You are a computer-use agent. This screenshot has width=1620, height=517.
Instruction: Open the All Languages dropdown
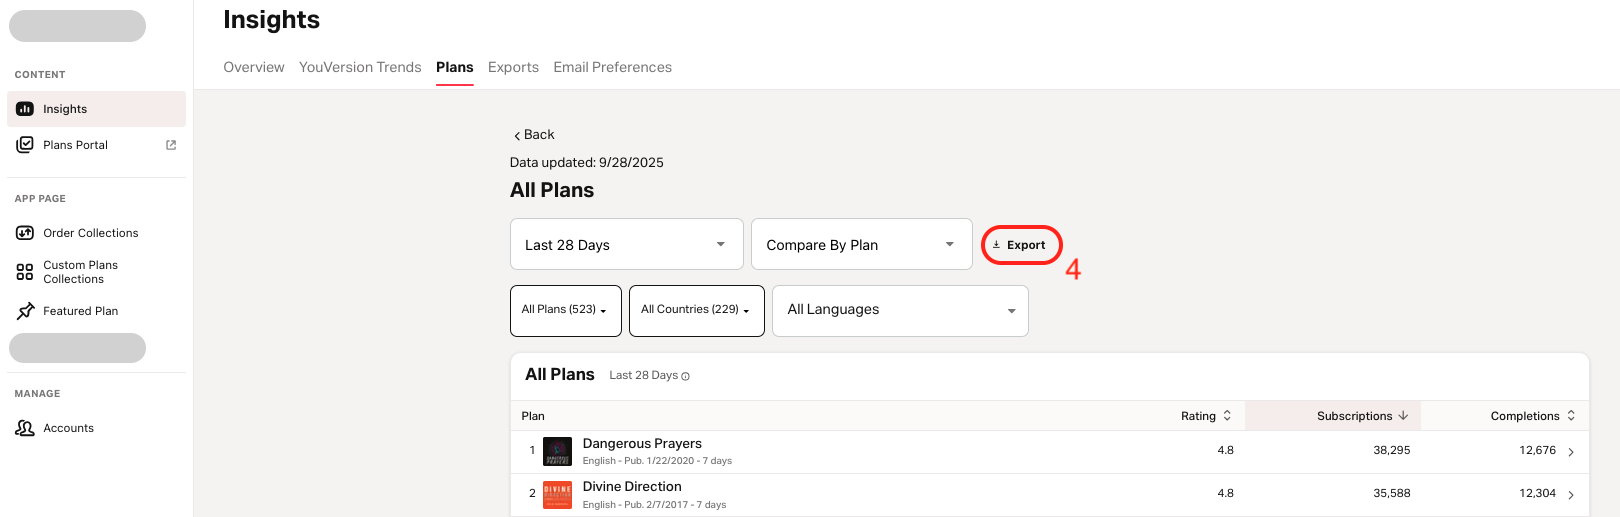click(x=899, y=310)
